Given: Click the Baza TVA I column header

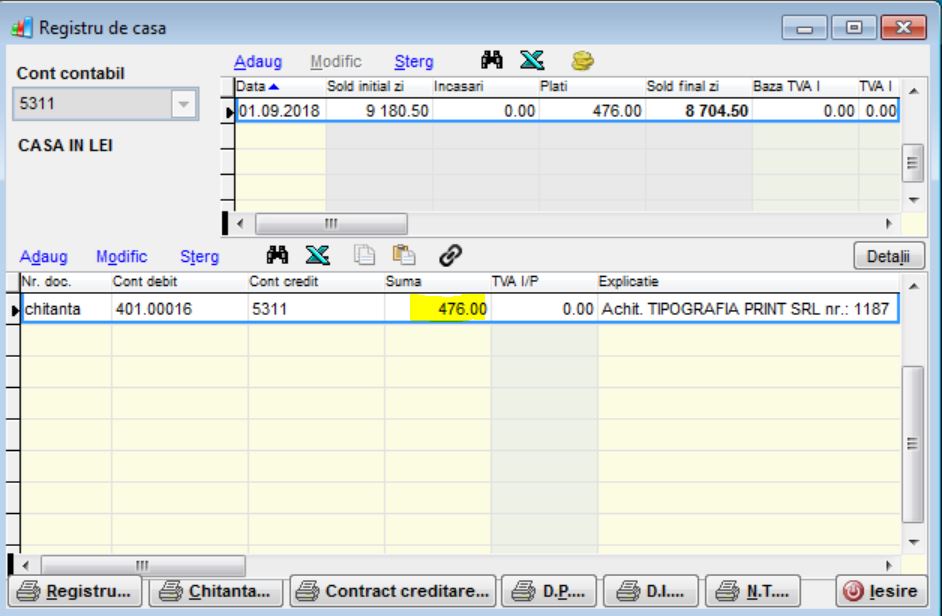Looking at the screenshot, I should point(804,87).
